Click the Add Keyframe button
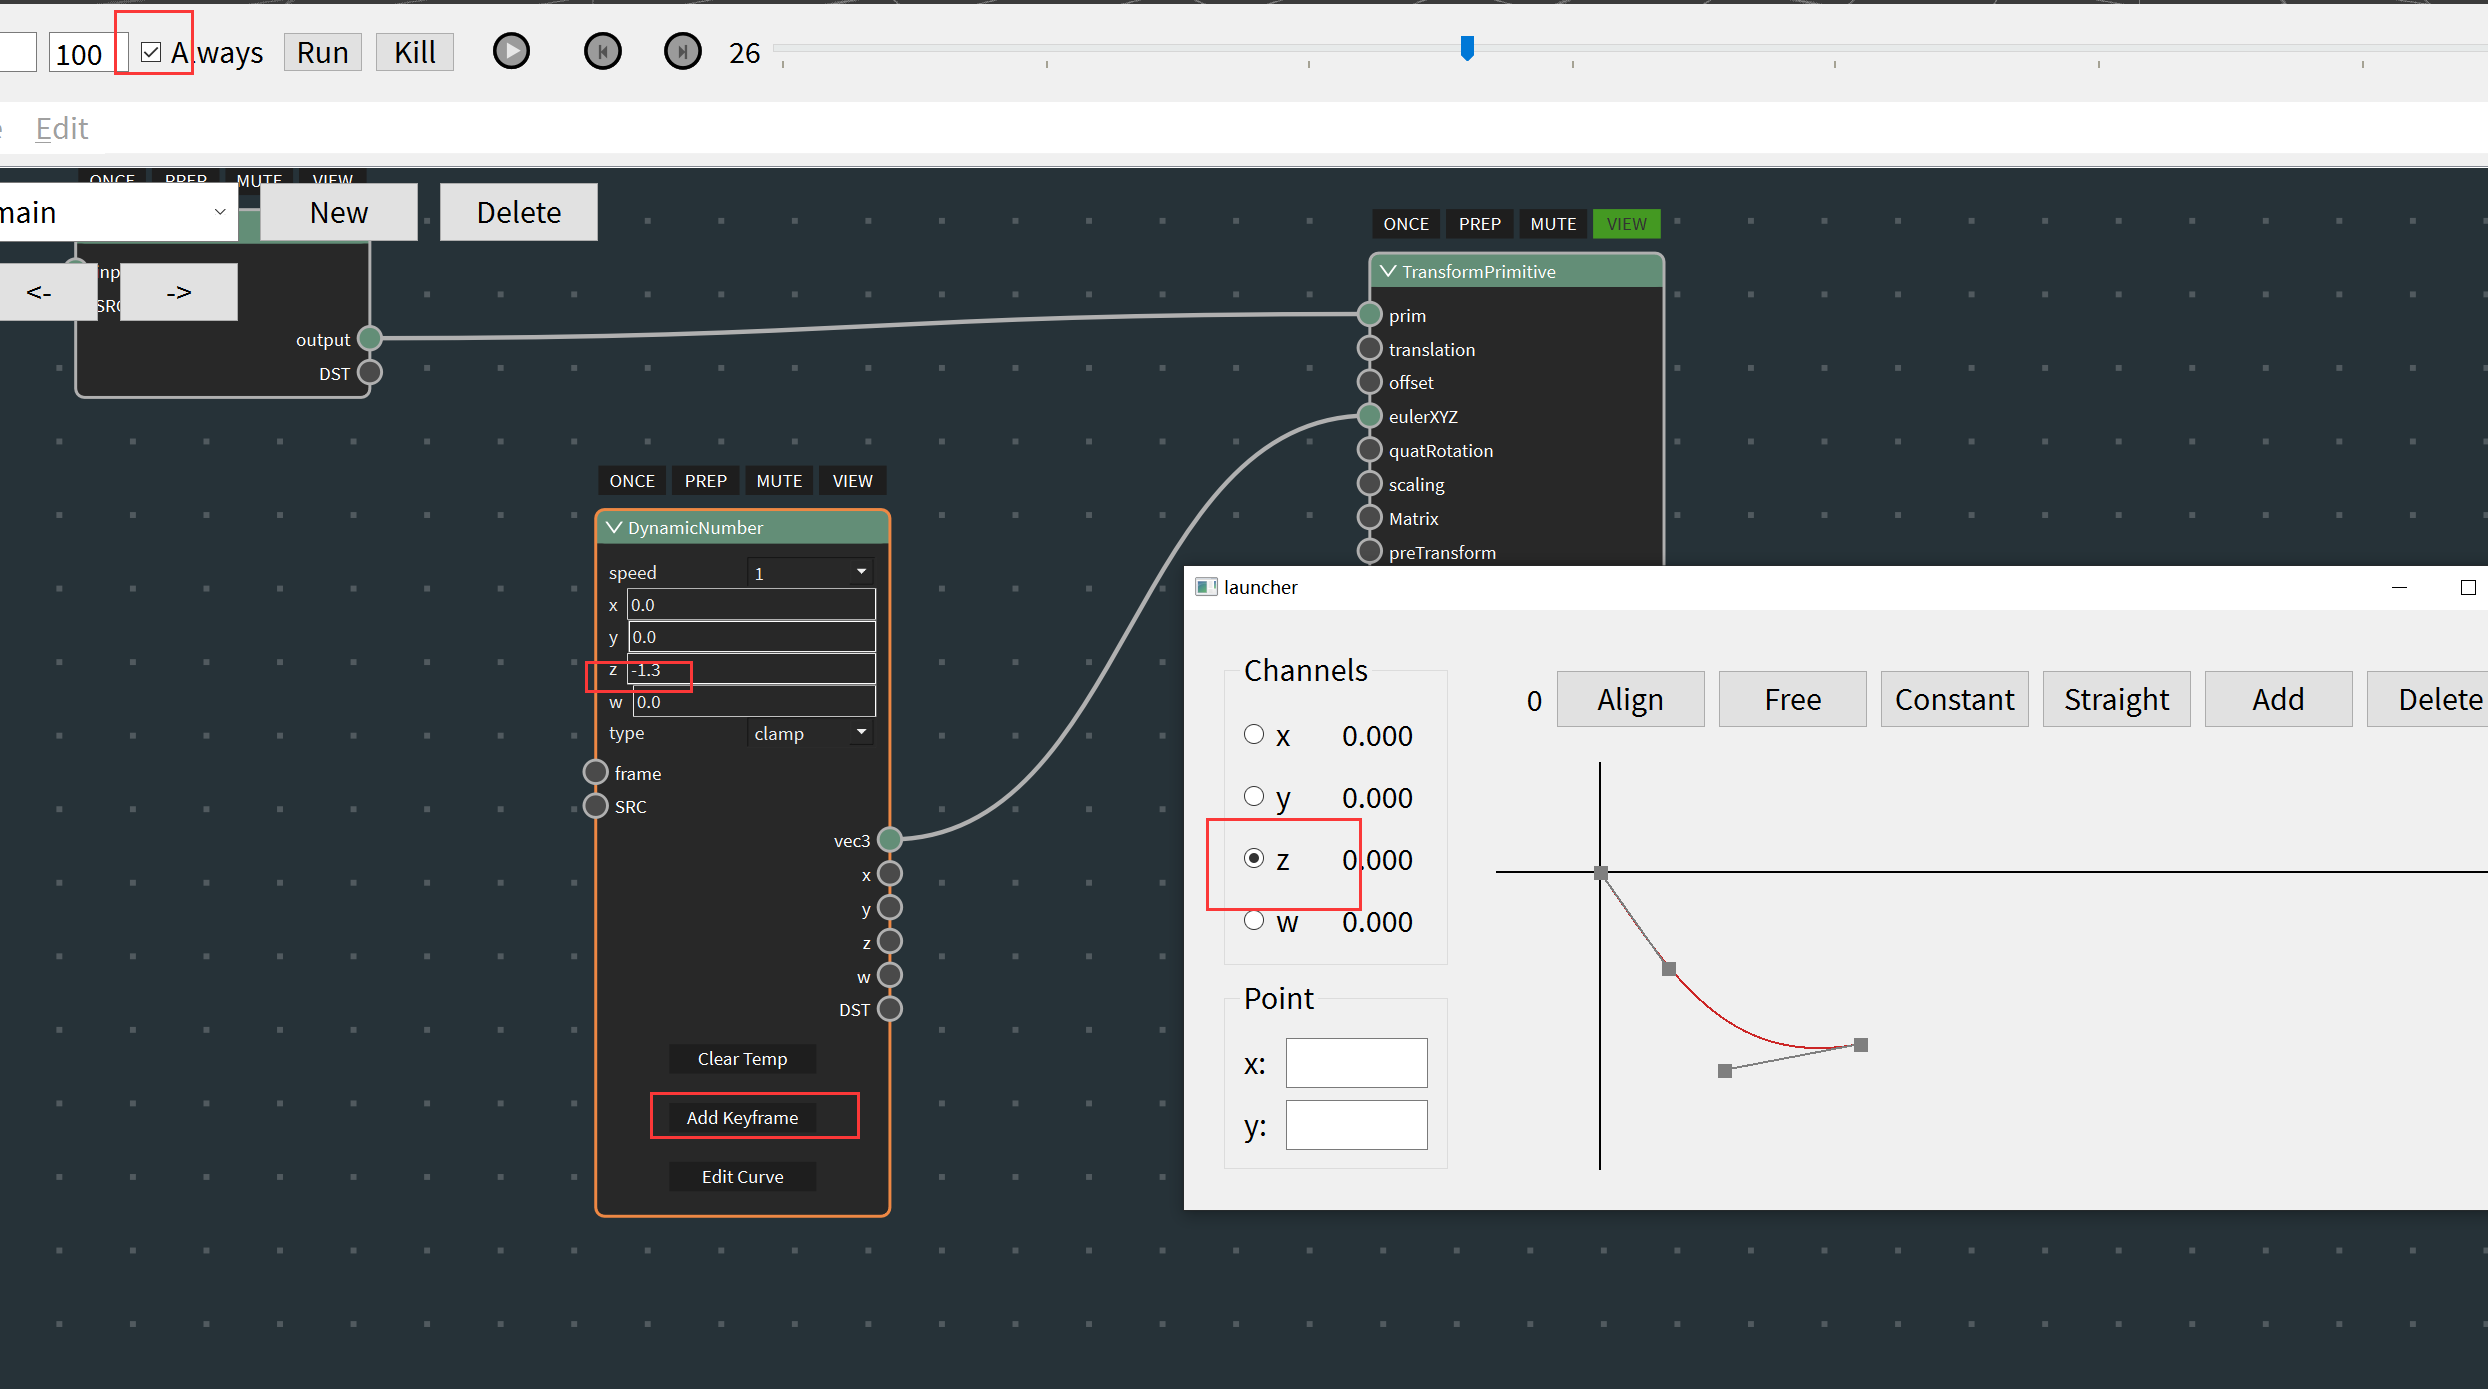2488x1389 pixels. coord(742,1117)
